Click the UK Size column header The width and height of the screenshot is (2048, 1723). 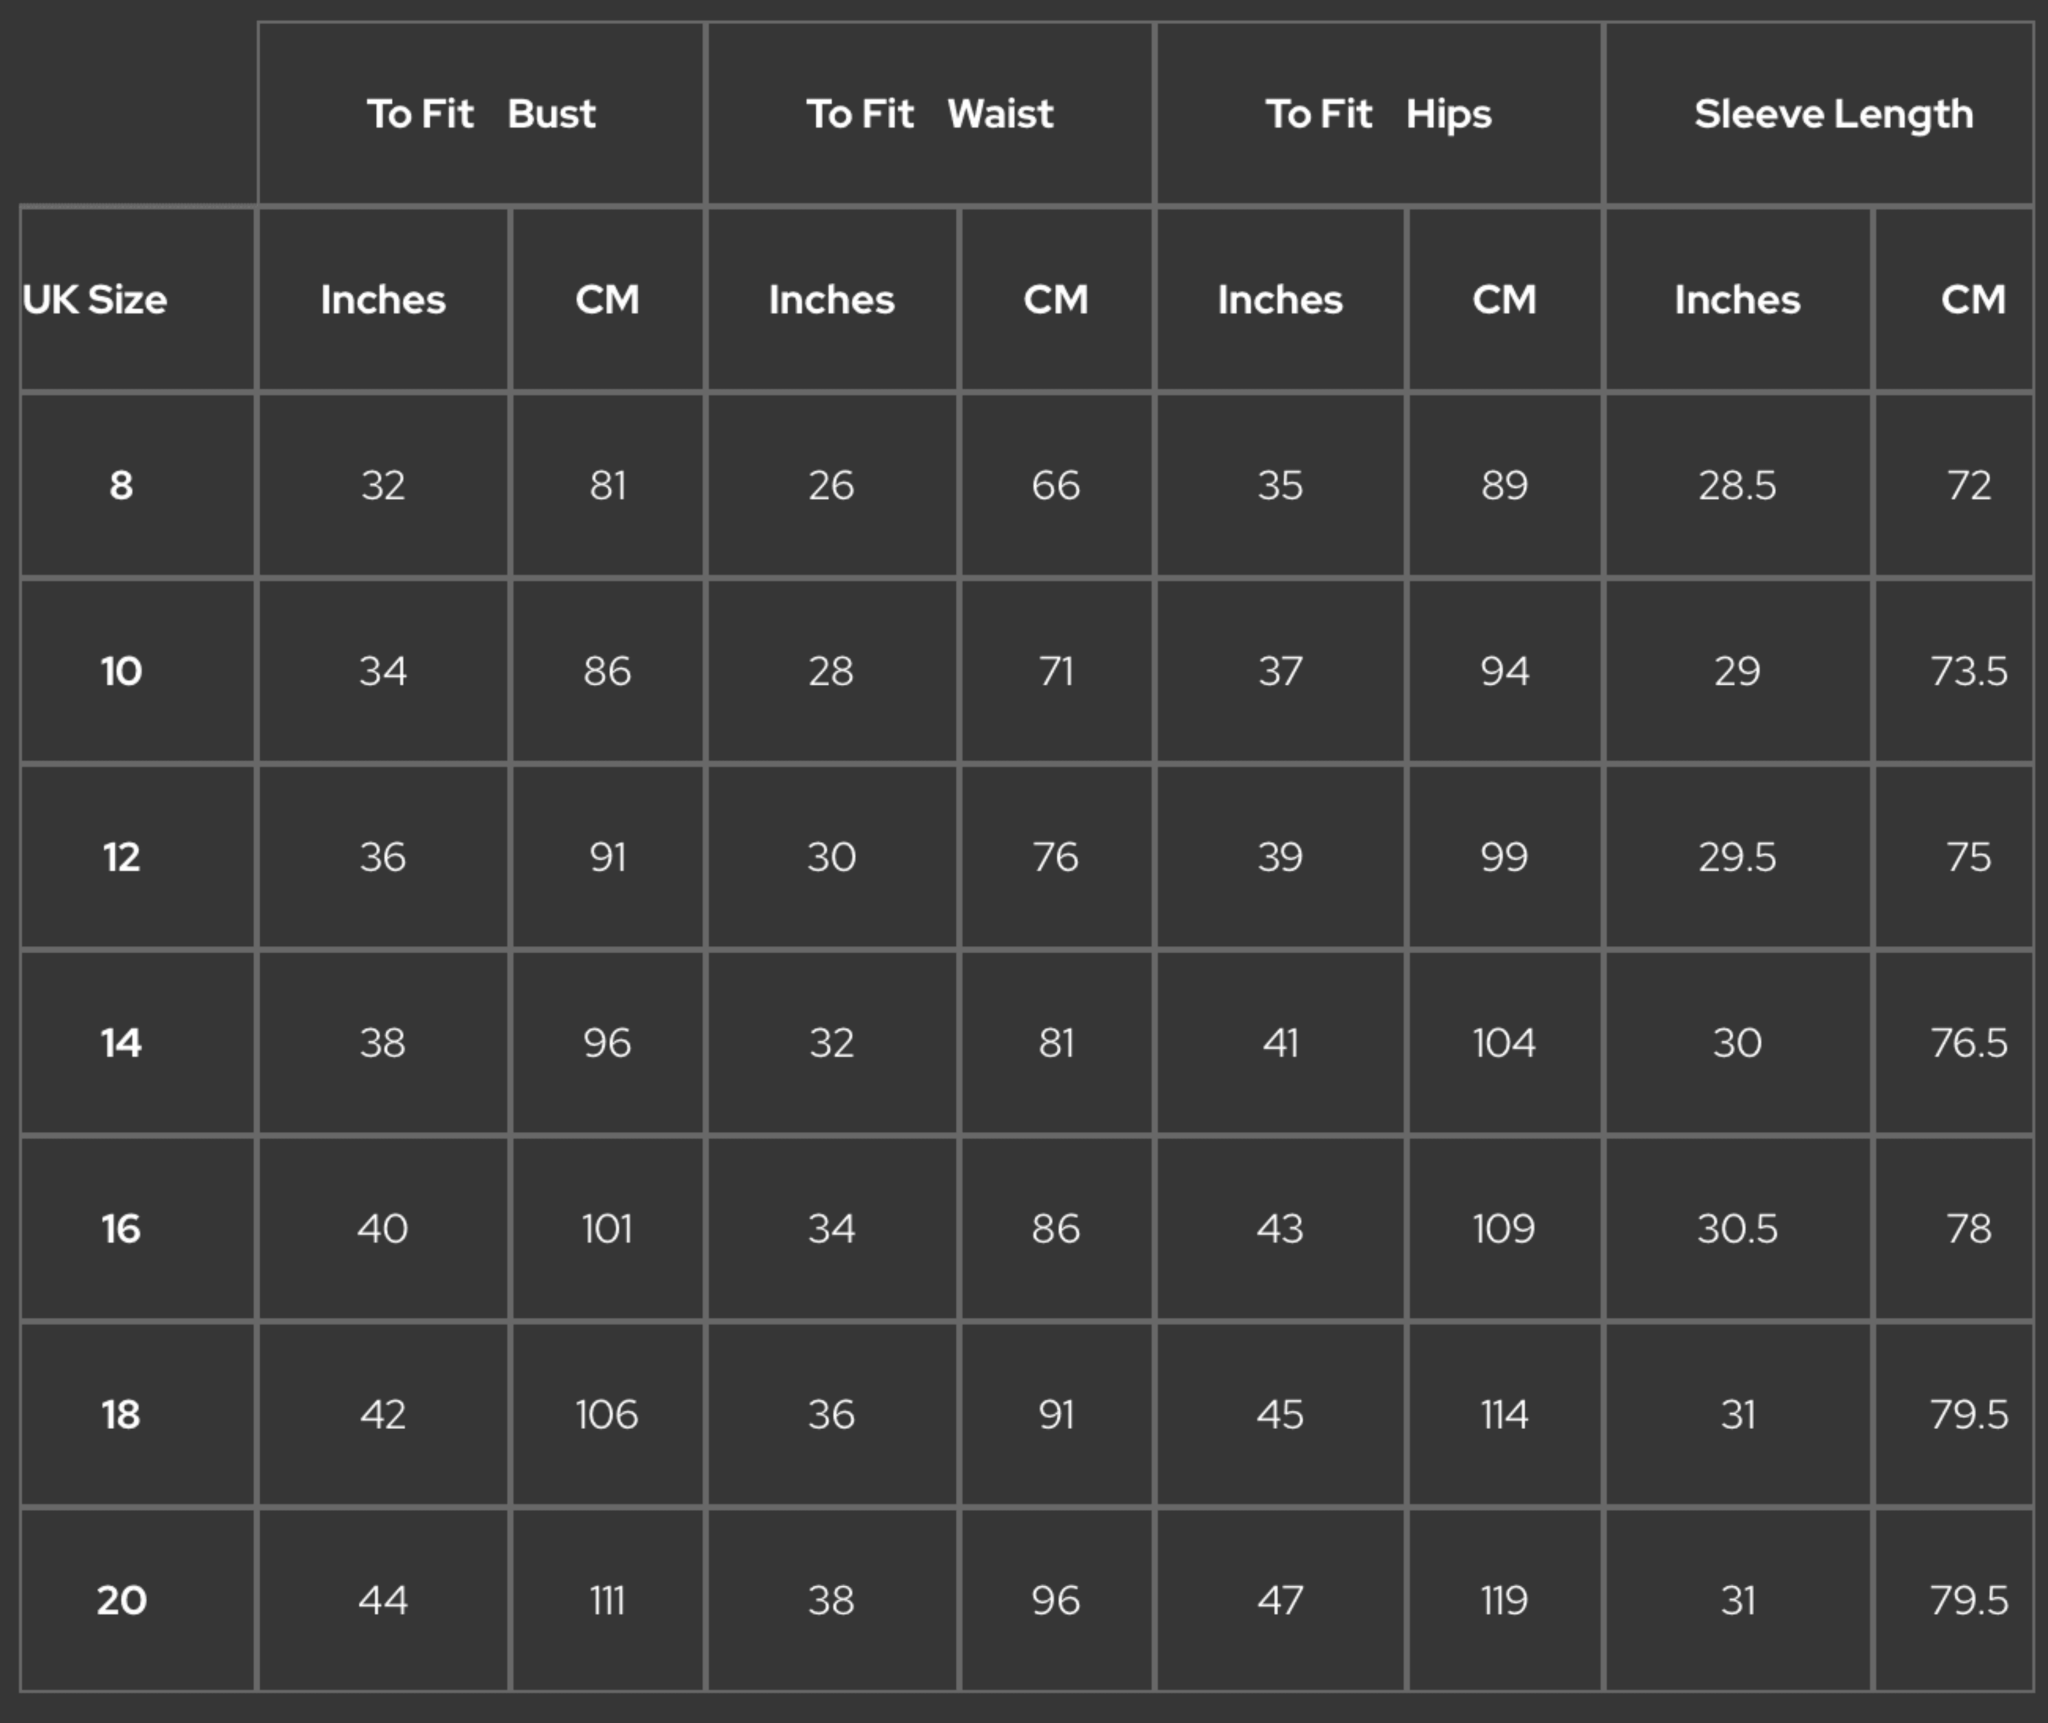click(95, 299)
